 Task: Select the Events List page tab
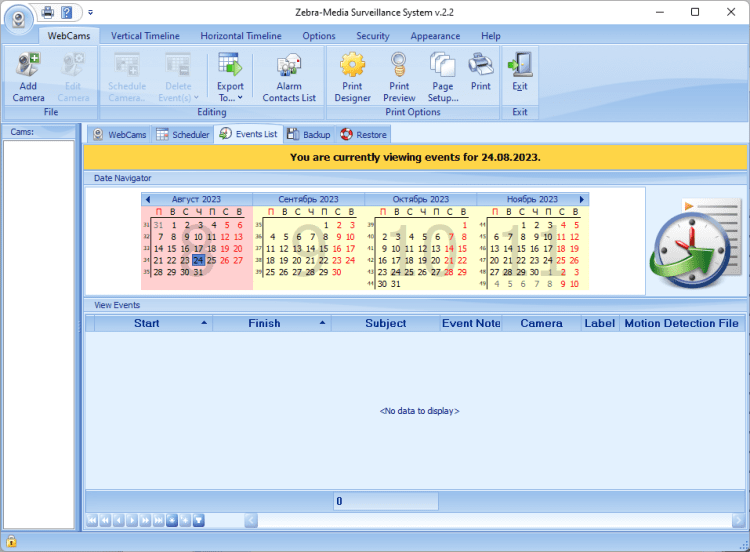(249, 134)
